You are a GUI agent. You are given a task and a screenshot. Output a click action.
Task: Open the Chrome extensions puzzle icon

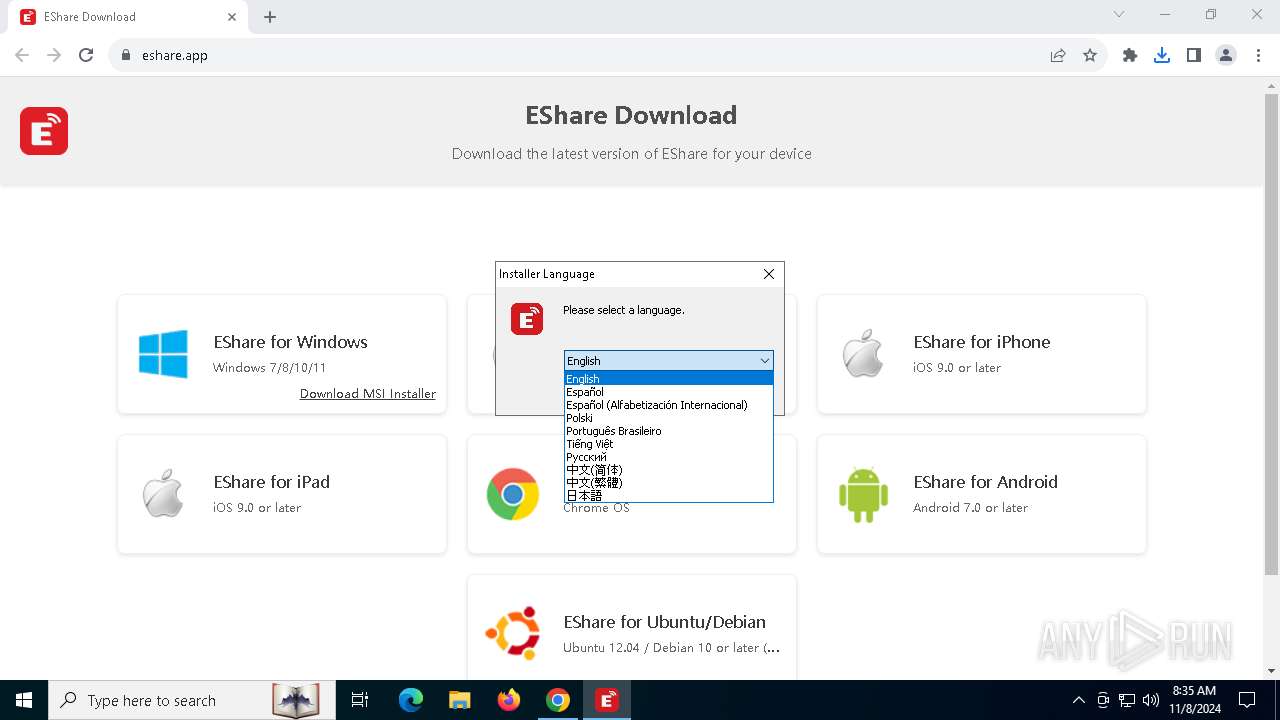point(1130,55)
